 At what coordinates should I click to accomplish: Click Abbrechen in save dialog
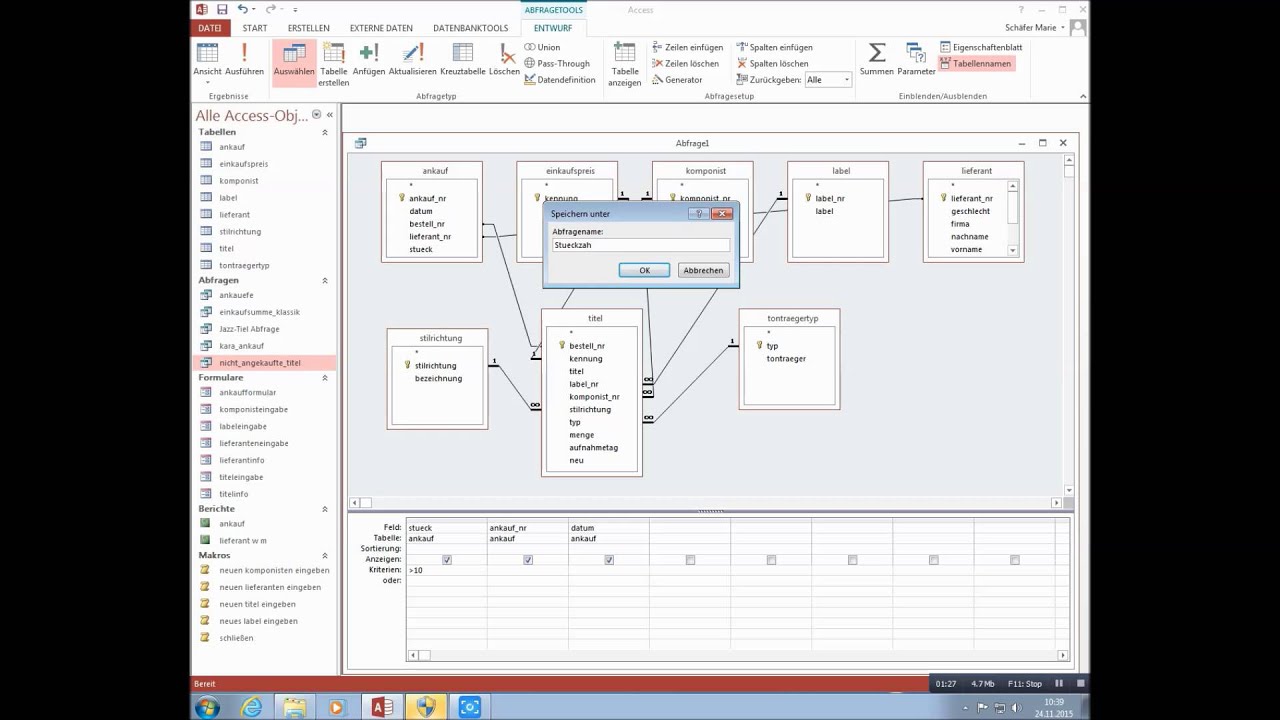pos(703,270)
